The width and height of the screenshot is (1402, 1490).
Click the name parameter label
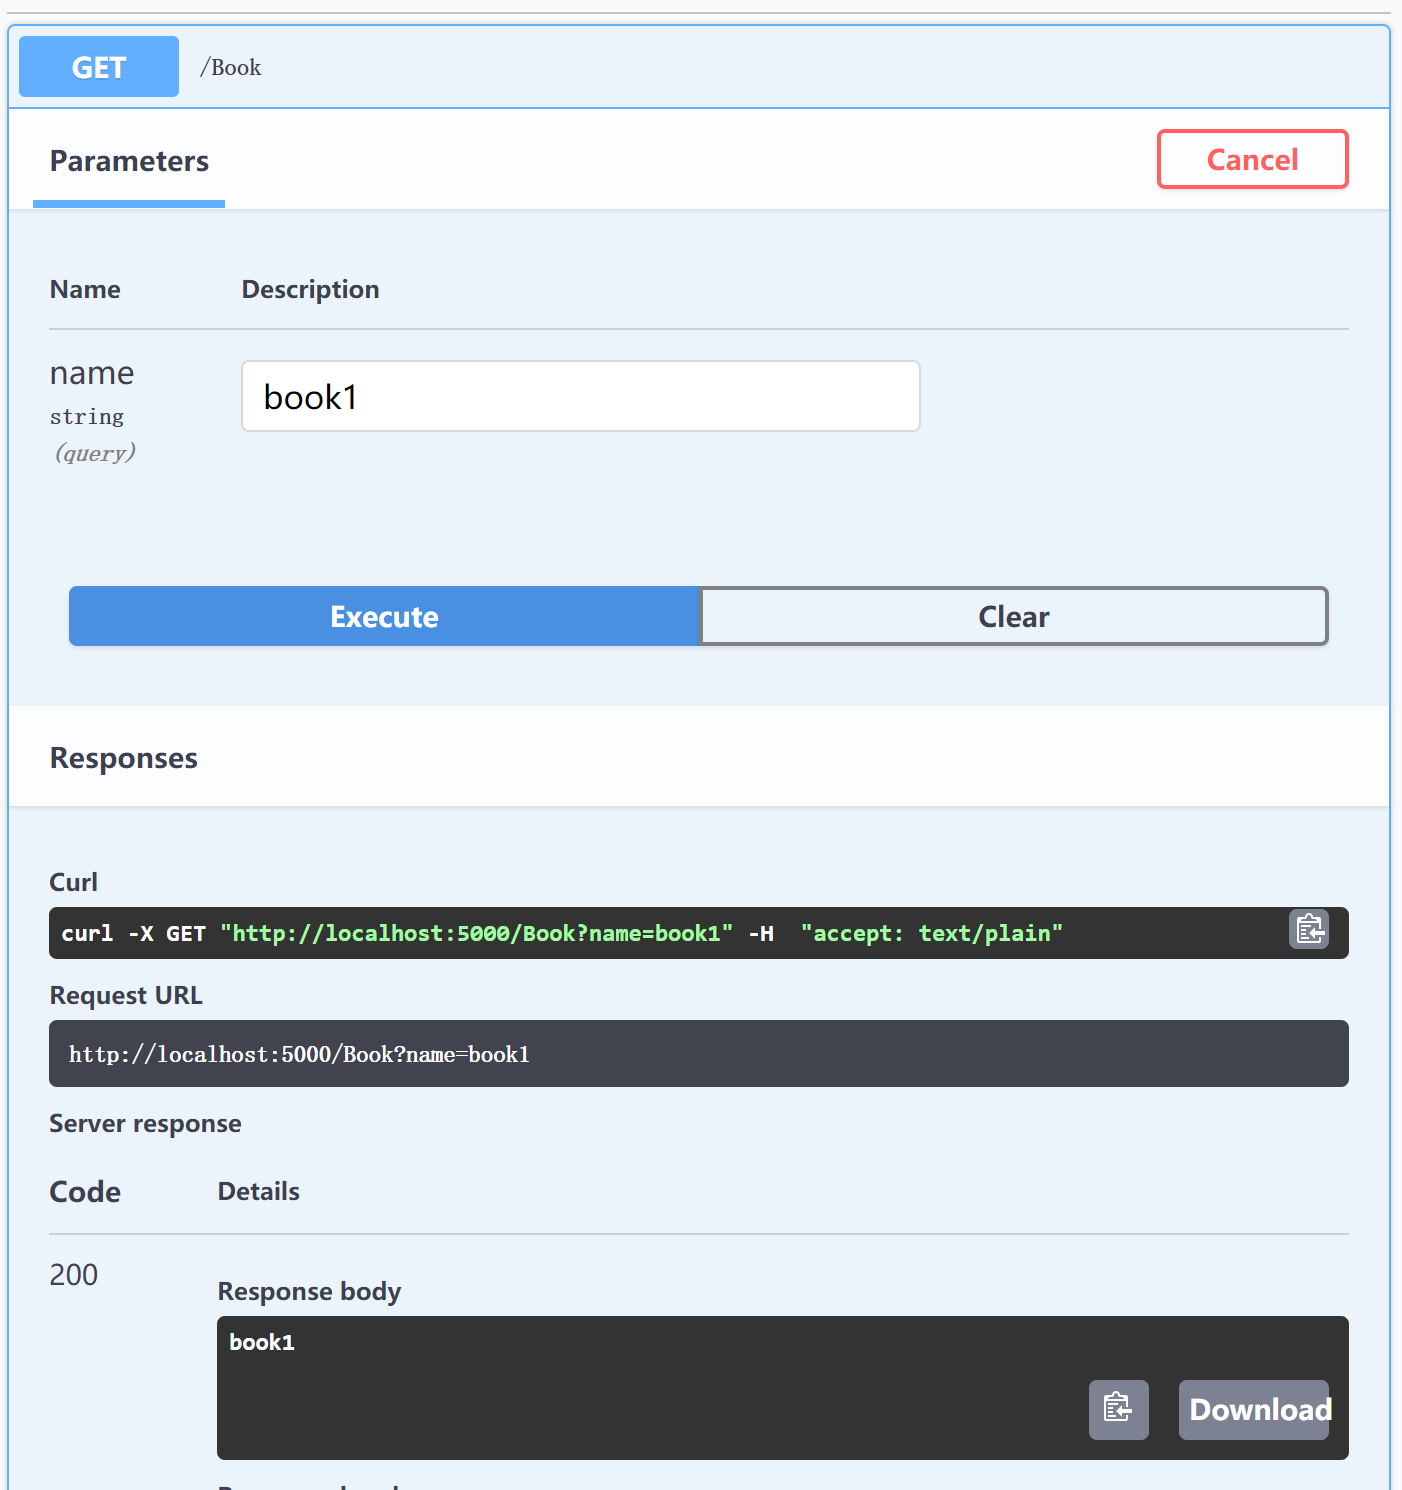coord(92,373)
